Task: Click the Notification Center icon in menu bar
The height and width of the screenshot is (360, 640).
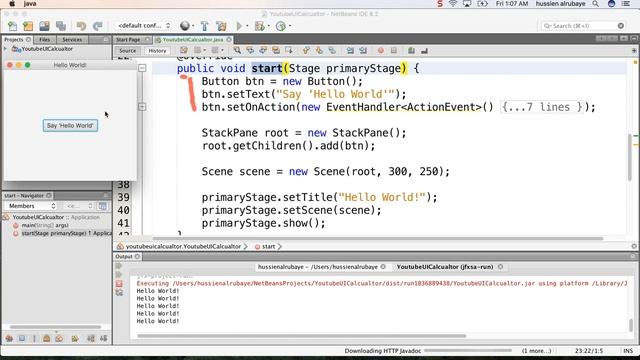Action: 626,4
